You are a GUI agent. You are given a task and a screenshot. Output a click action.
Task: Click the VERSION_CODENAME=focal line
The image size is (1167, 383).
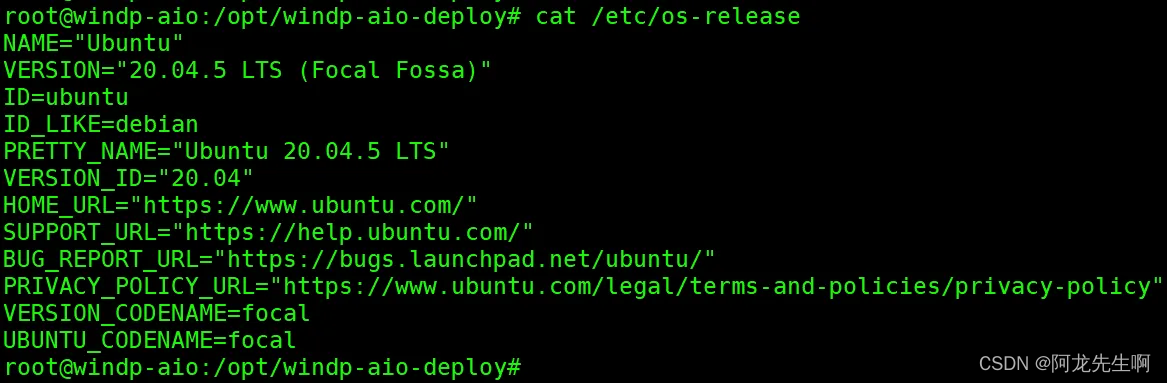156,313
